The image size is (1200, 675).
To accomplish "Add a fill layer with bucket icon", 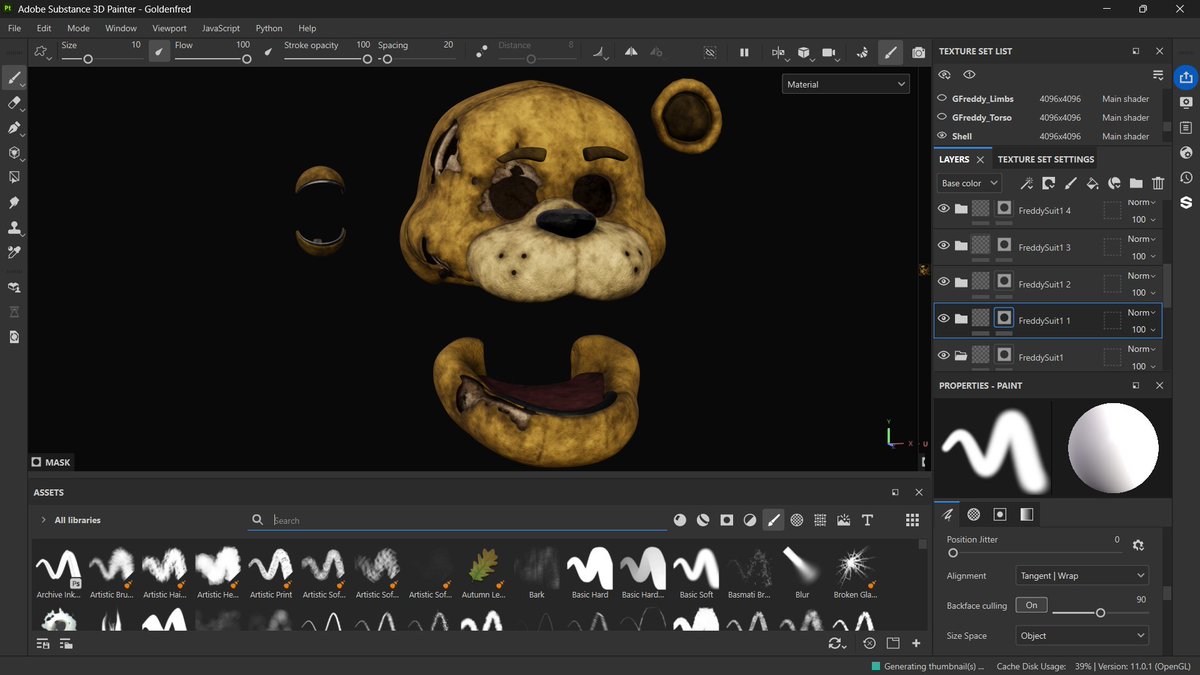I will point(1092,183).
